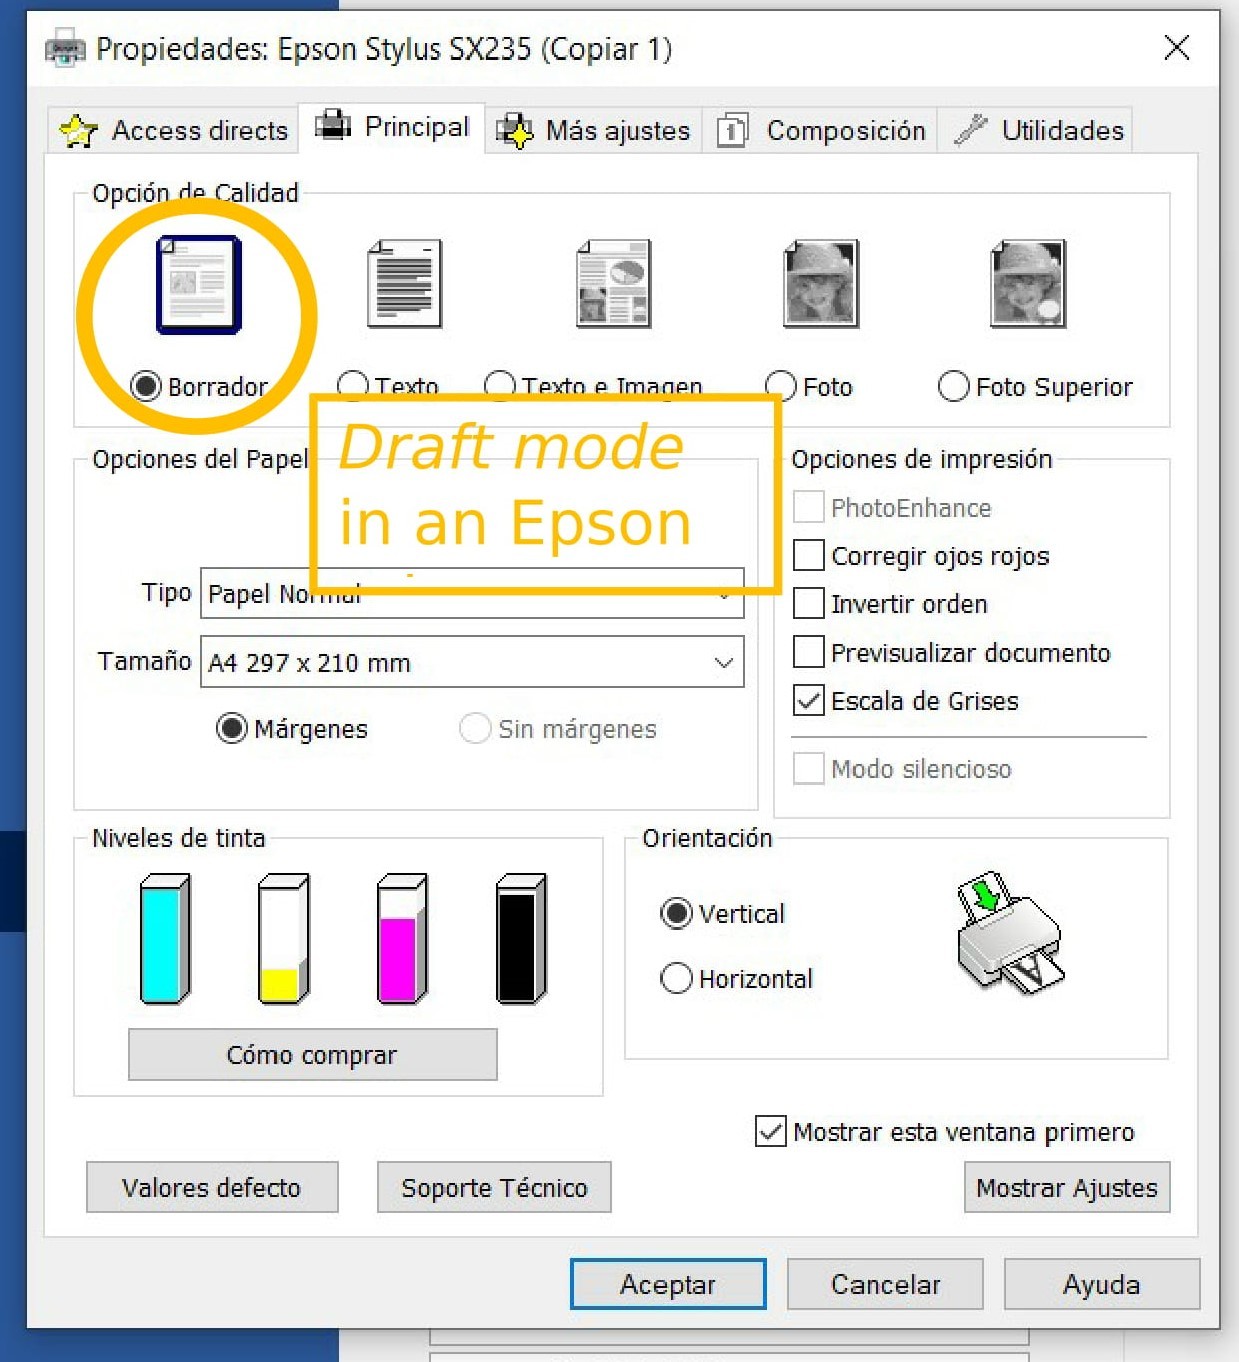Confirm with the Aceptar button
1239x1362 pixels.
pos(668,1284)
